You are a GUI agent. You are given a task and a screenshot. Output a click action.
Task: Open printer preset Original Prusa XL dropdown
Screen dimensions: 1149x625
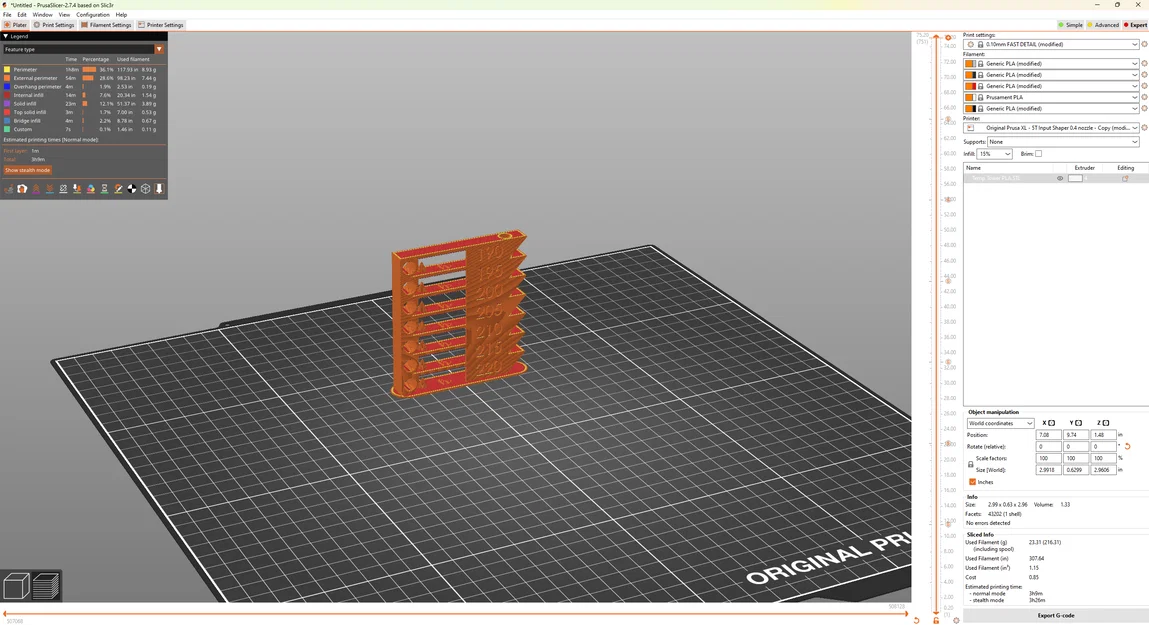click(x=1051, y=127)
